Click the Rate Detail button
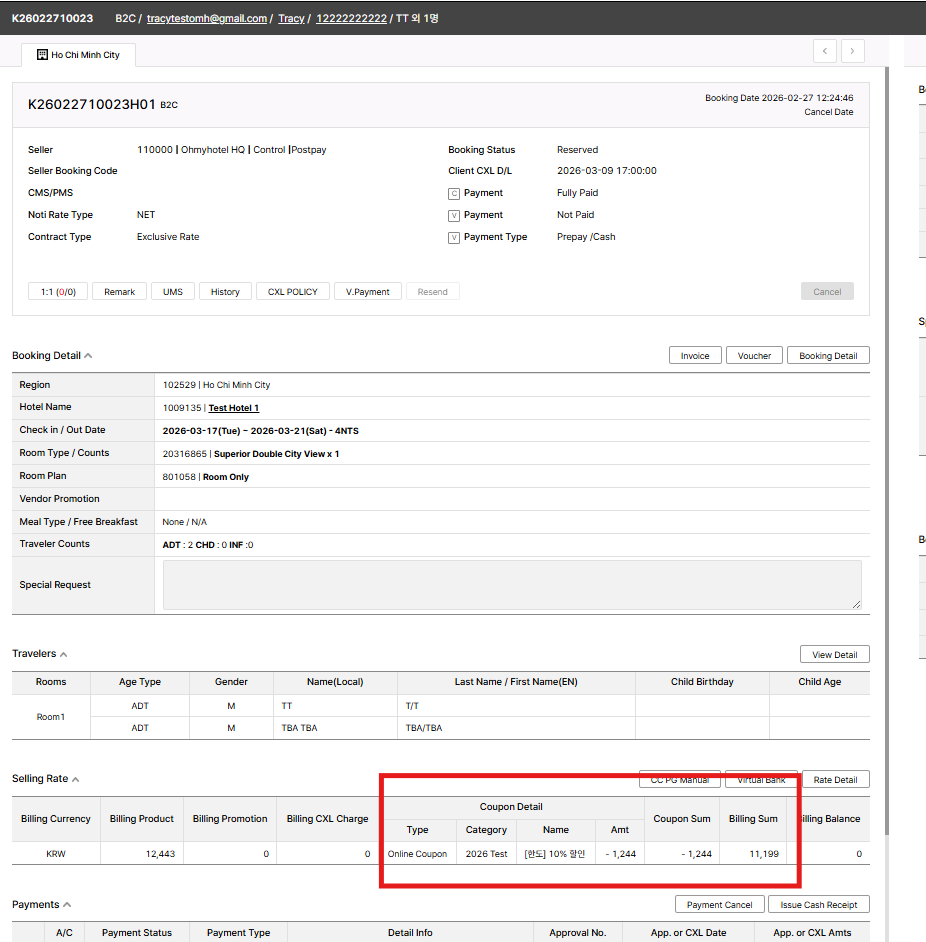 point(835,780)
